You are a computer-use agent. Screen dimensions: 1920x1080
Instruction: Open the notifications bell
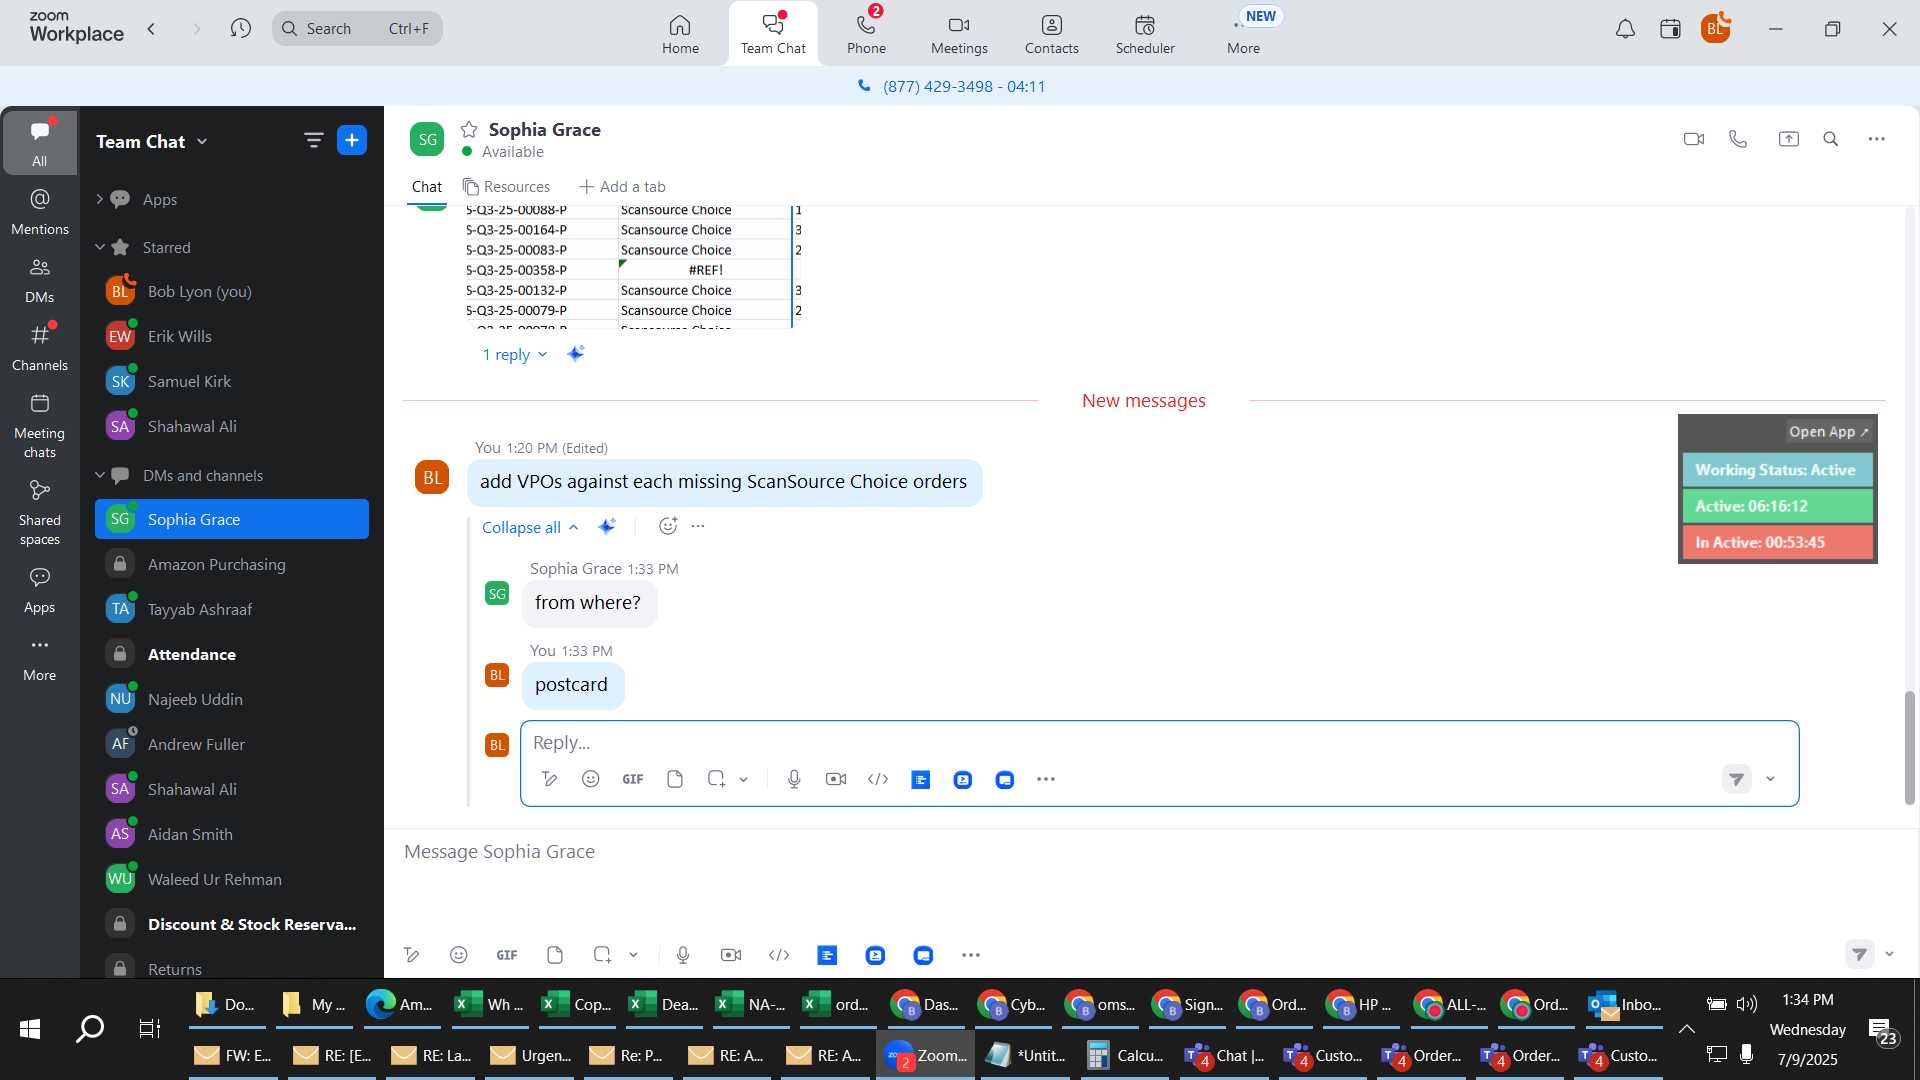1625,29
